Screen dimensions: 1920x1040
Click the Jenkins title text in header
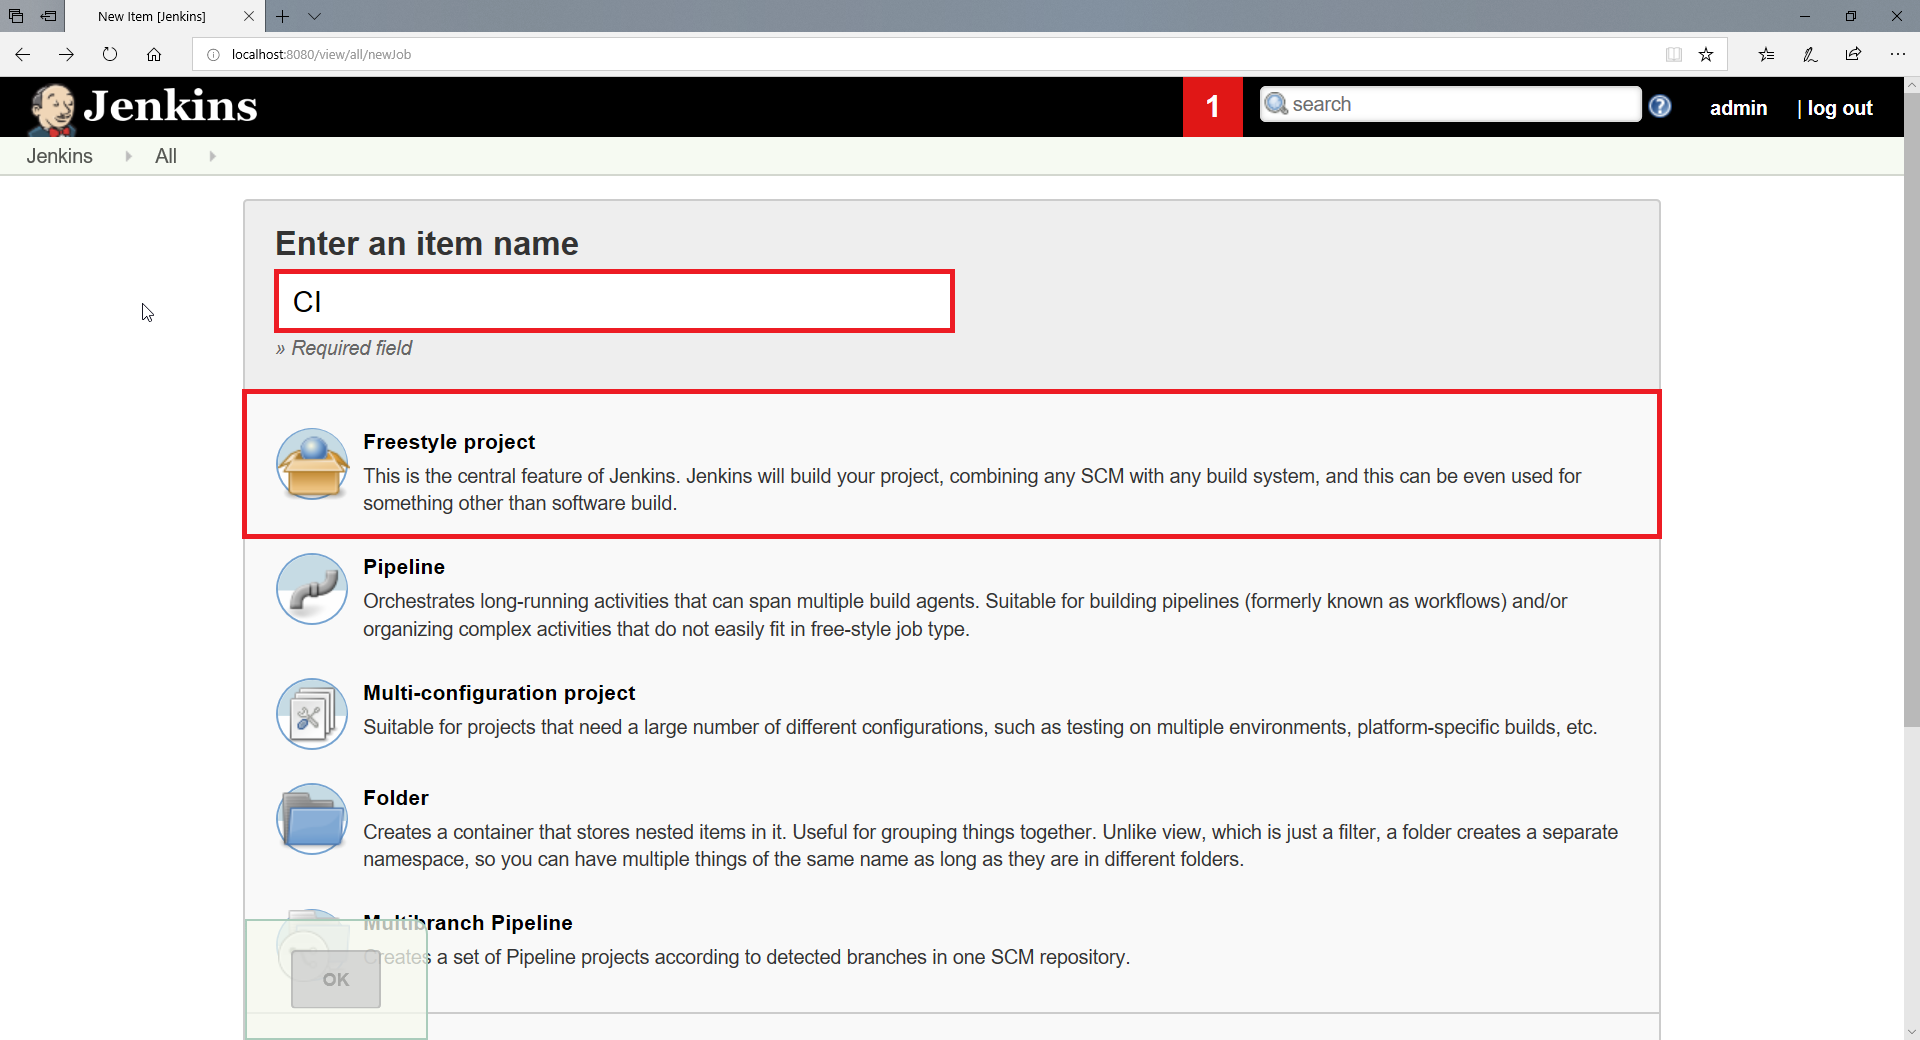[x=171, y=106]
